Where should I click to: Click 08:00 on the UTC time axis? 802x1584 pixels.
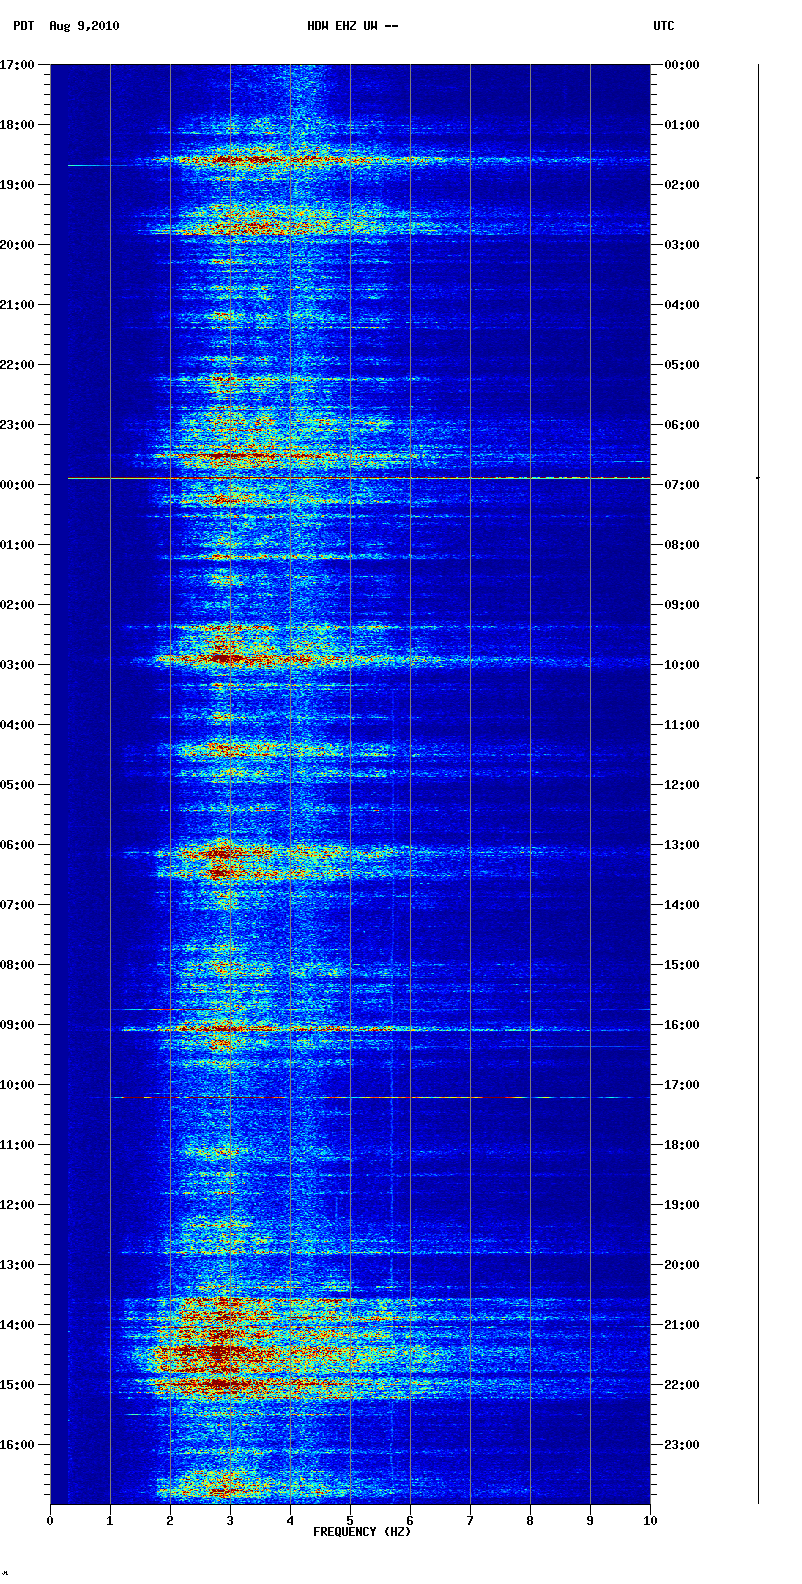point(682,545)
